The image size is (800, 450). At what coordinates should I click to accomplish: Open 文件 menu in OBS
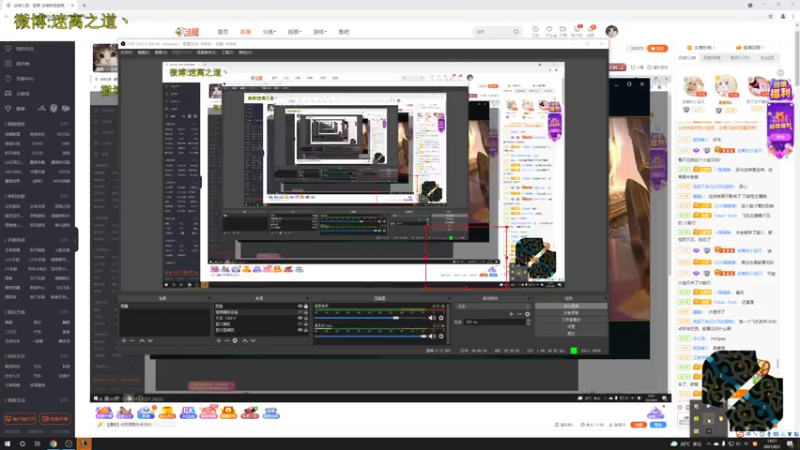126,53
